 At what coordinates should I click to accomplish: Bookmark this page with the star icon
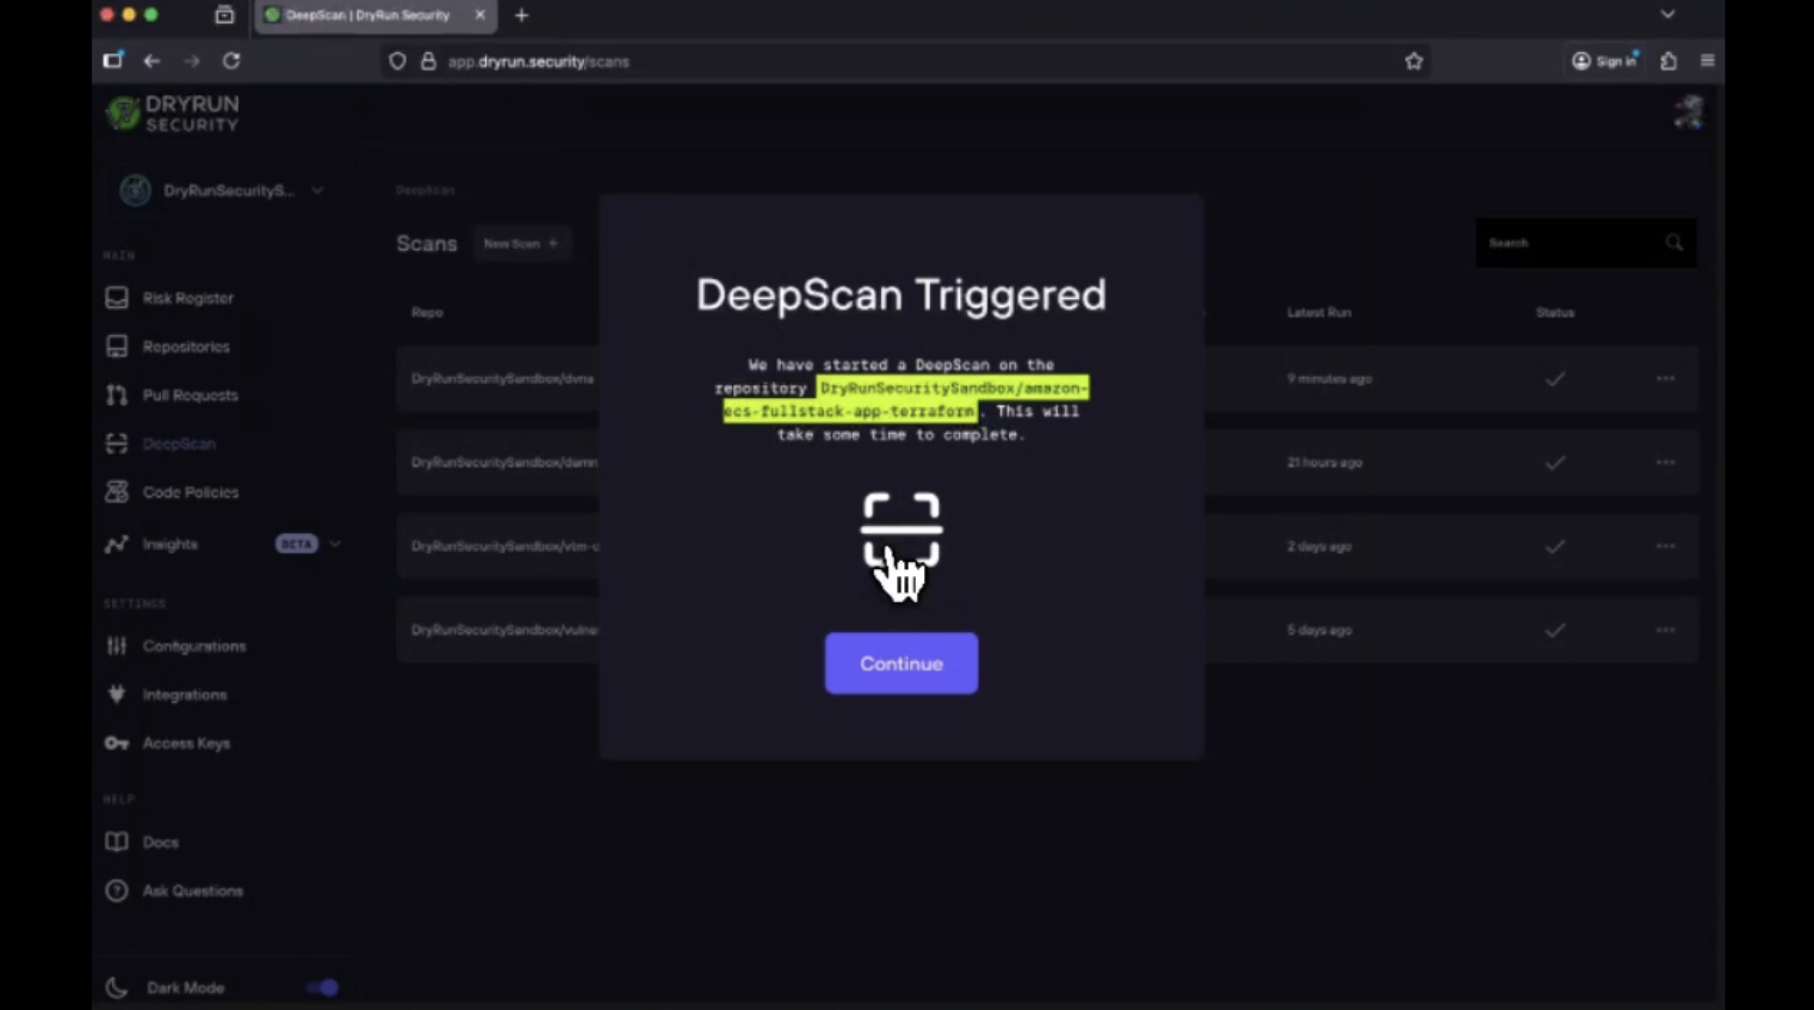1414,61
